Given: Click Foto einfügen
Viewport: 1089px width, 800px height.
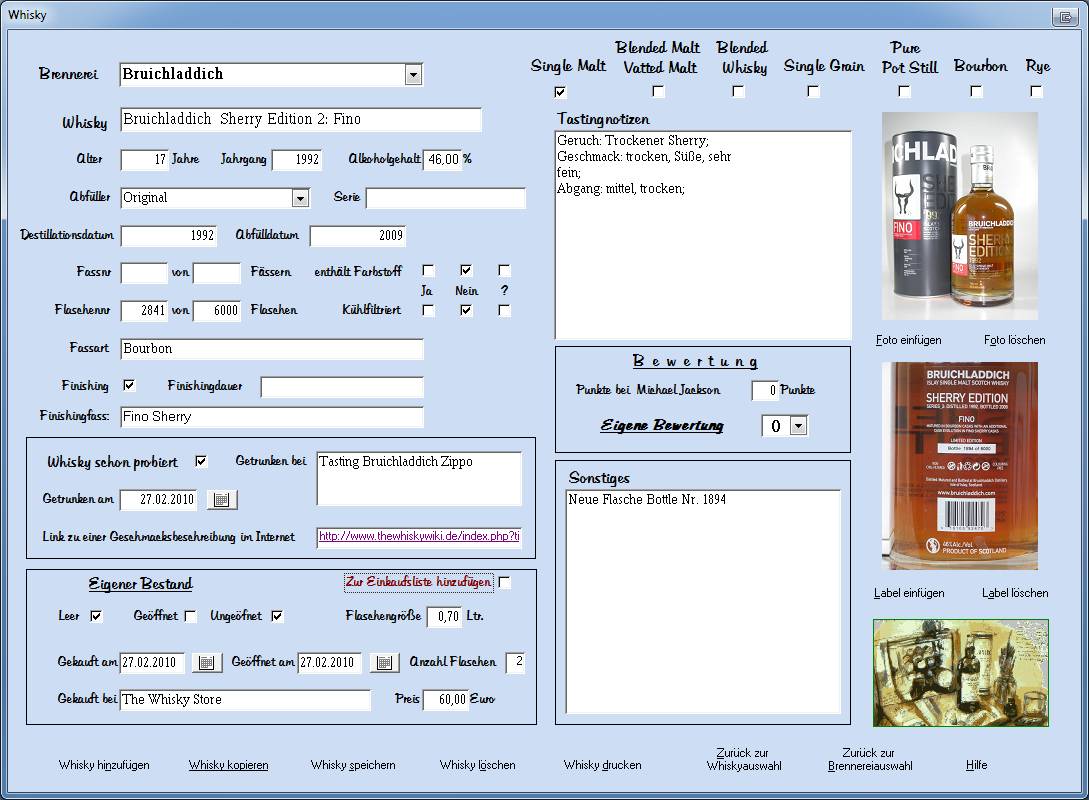Looking at the screenshot, I should tap(908, 340).
